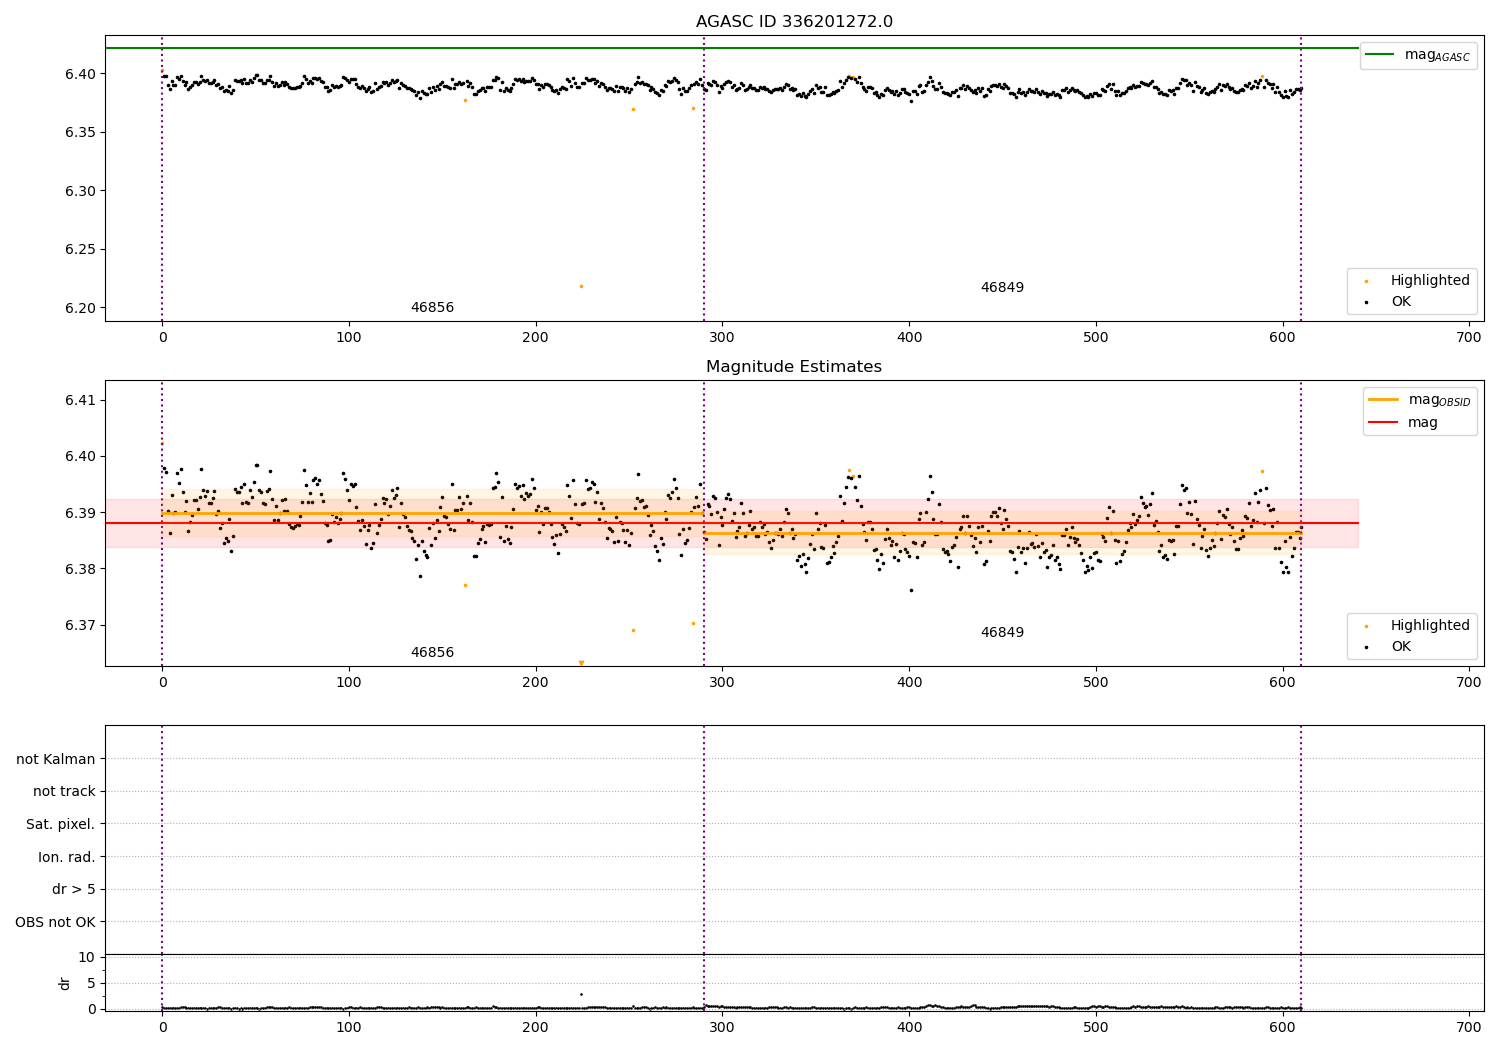This screenshot has width=1500, height=1050.
Task: Click the 6.41 y-tick in middle plot
Action: 82,400
